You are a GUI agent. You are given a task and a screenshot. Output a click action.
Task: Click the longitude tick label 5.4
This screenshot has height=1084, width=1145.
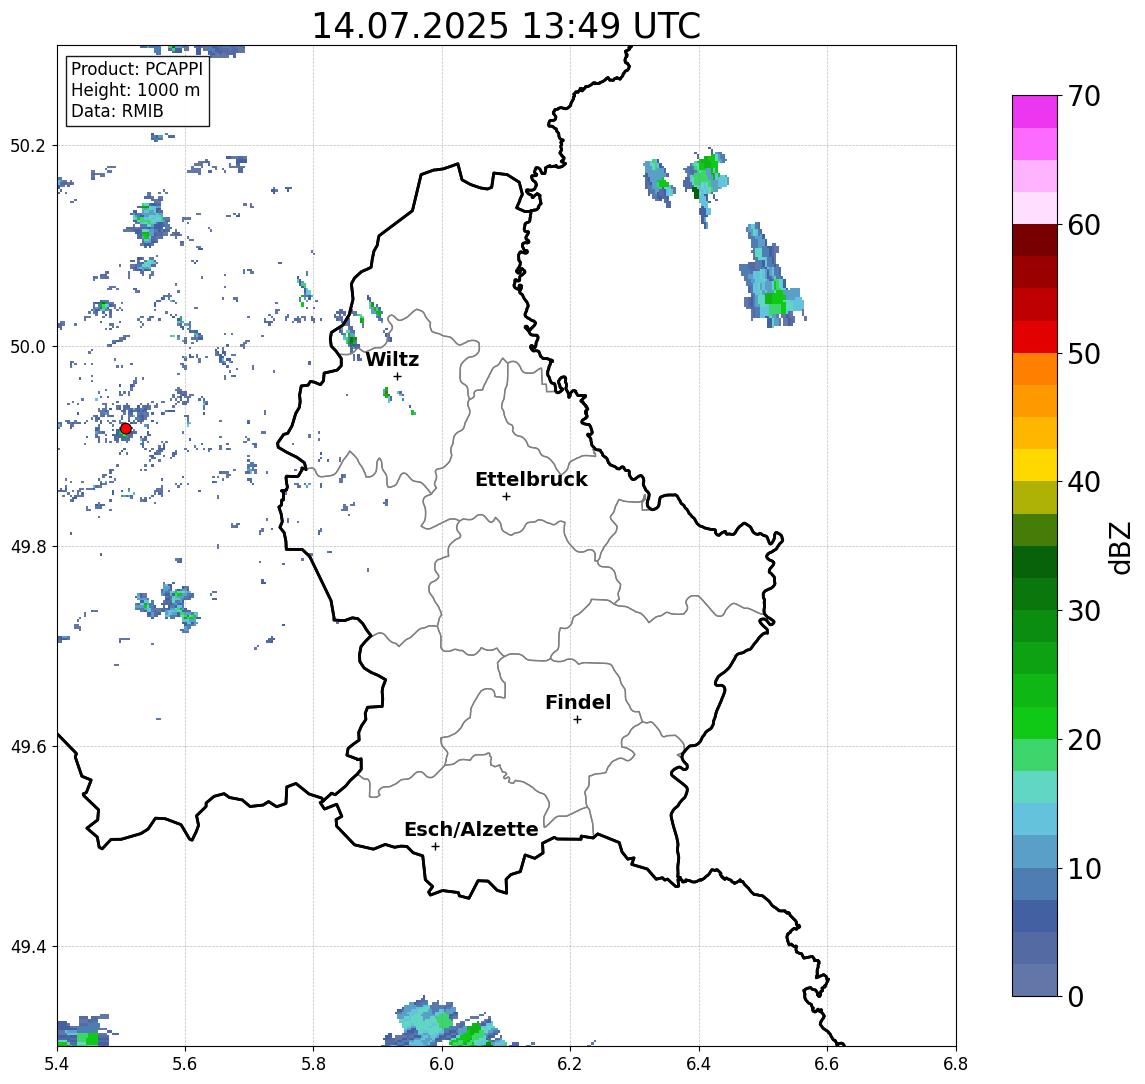tap(57, 1064)
